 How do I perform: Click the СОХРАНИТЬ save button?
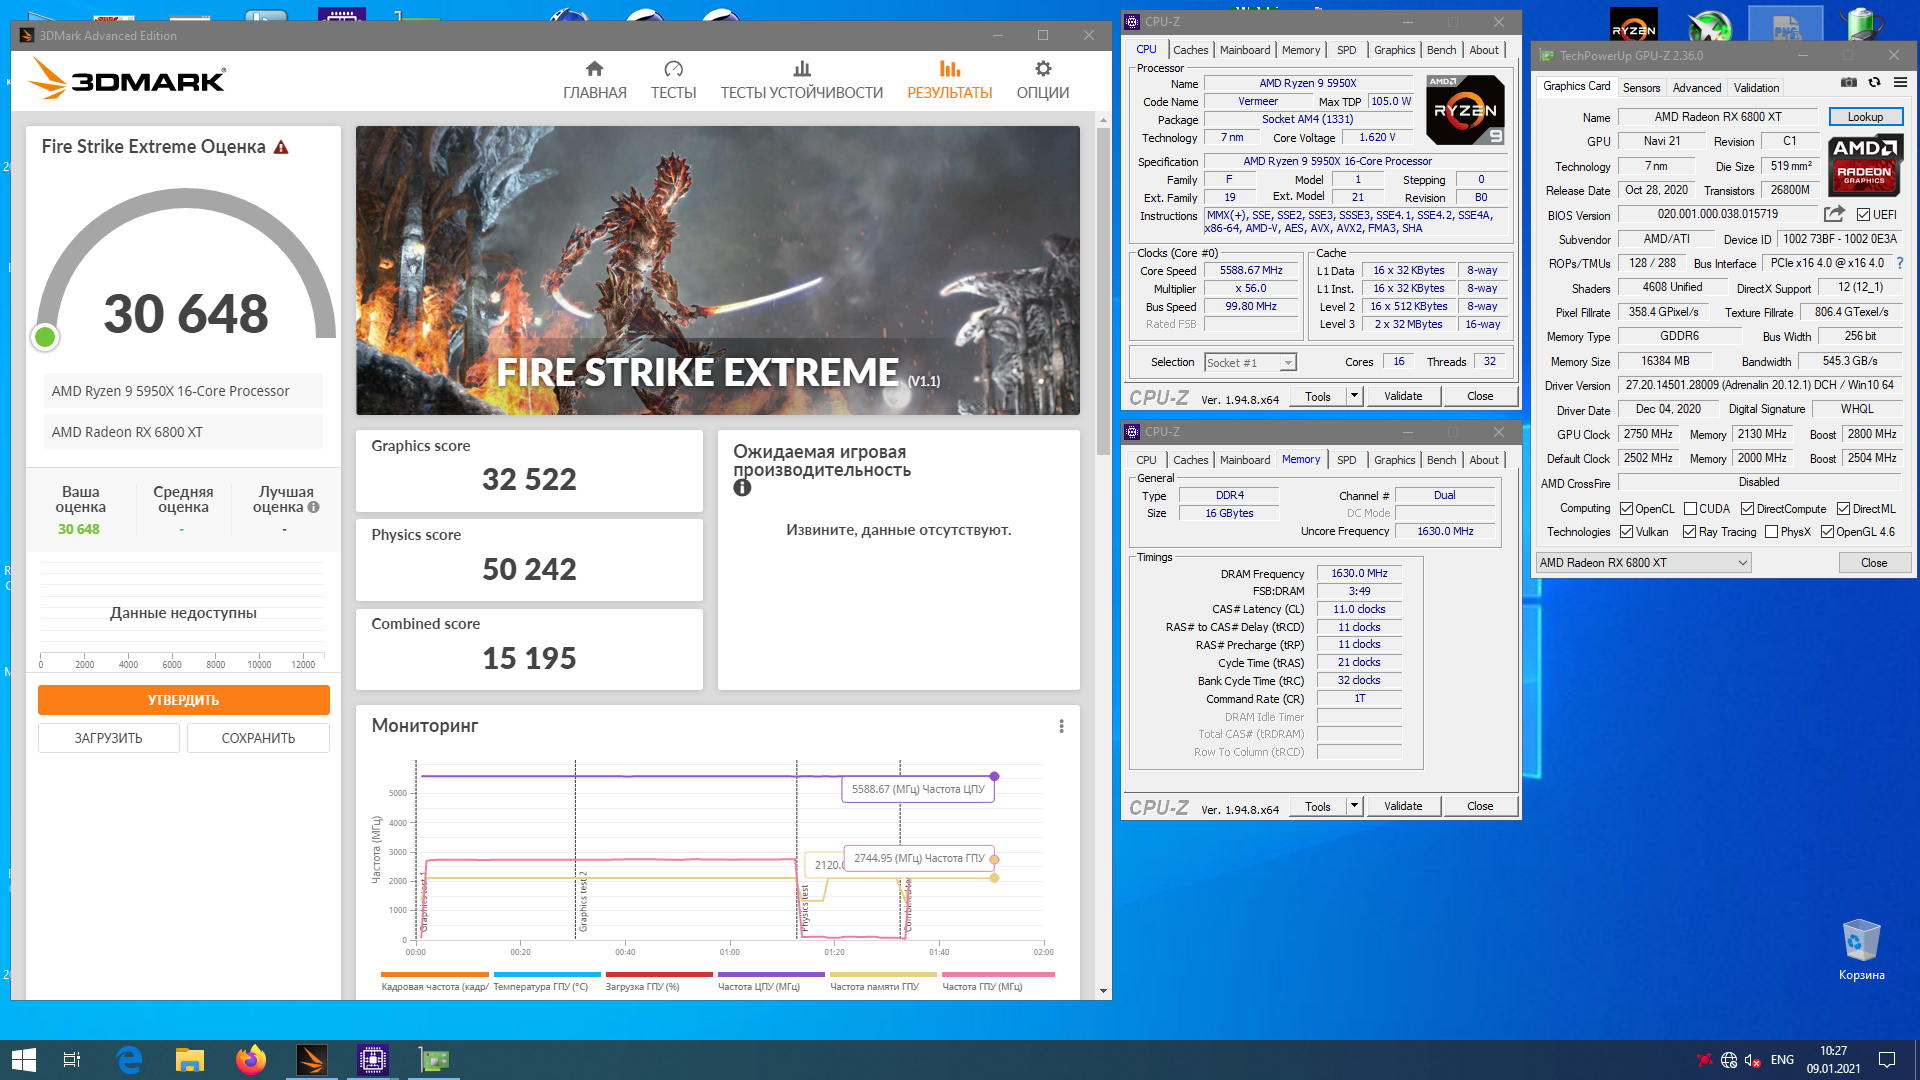coord(258,738)
